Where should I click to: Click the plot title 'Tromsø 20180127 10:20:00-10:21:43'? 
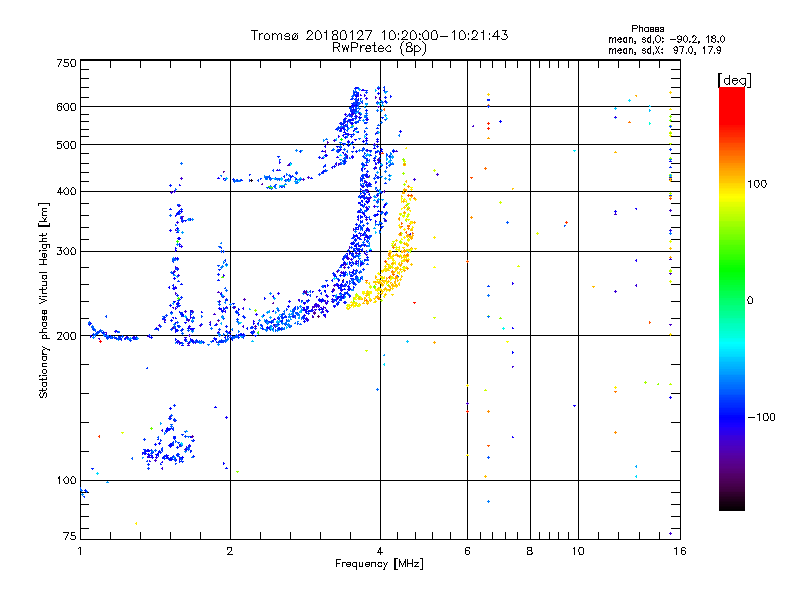point(379,35)
